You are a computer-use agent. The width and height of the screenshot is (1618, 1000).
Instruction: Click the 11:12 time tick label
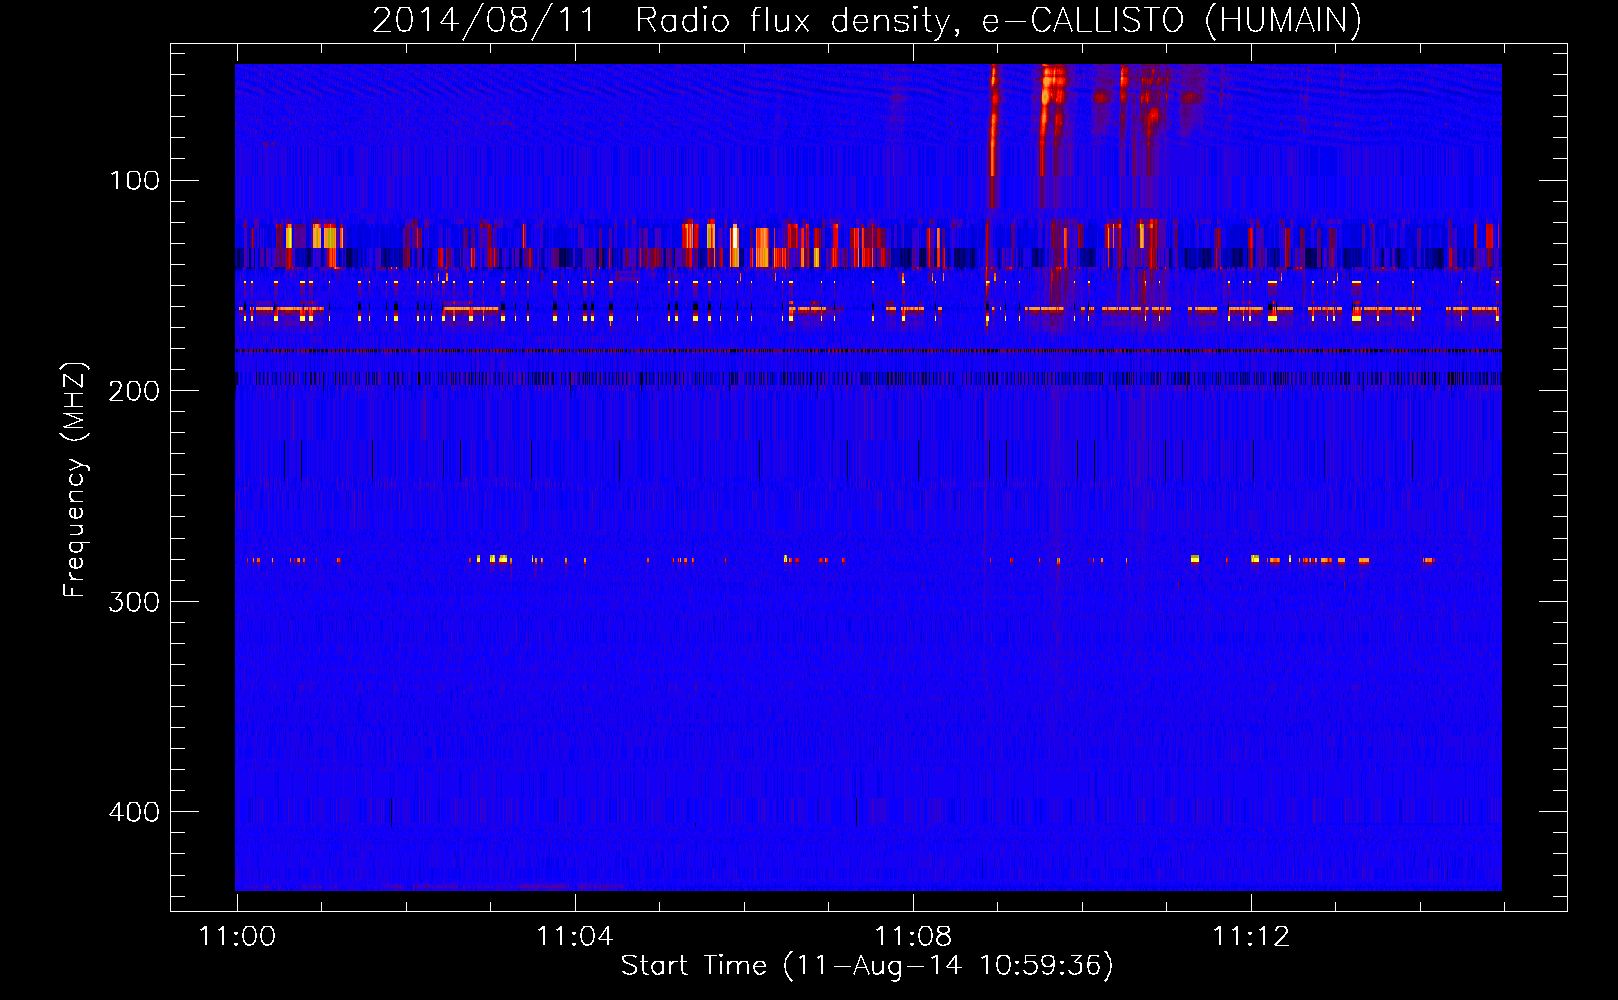coord(1251,936)
